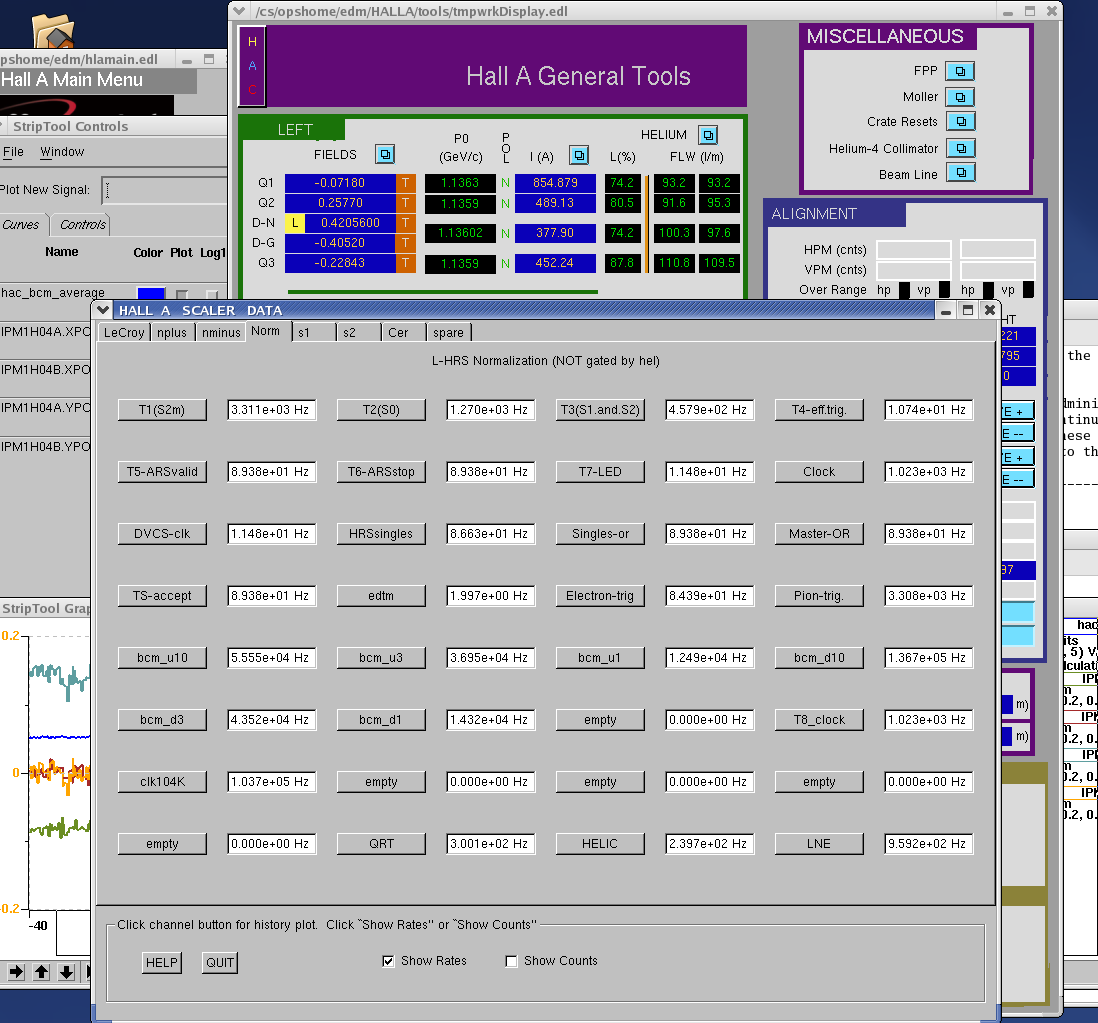Open StripTool Window menu

tap(62, 152)
